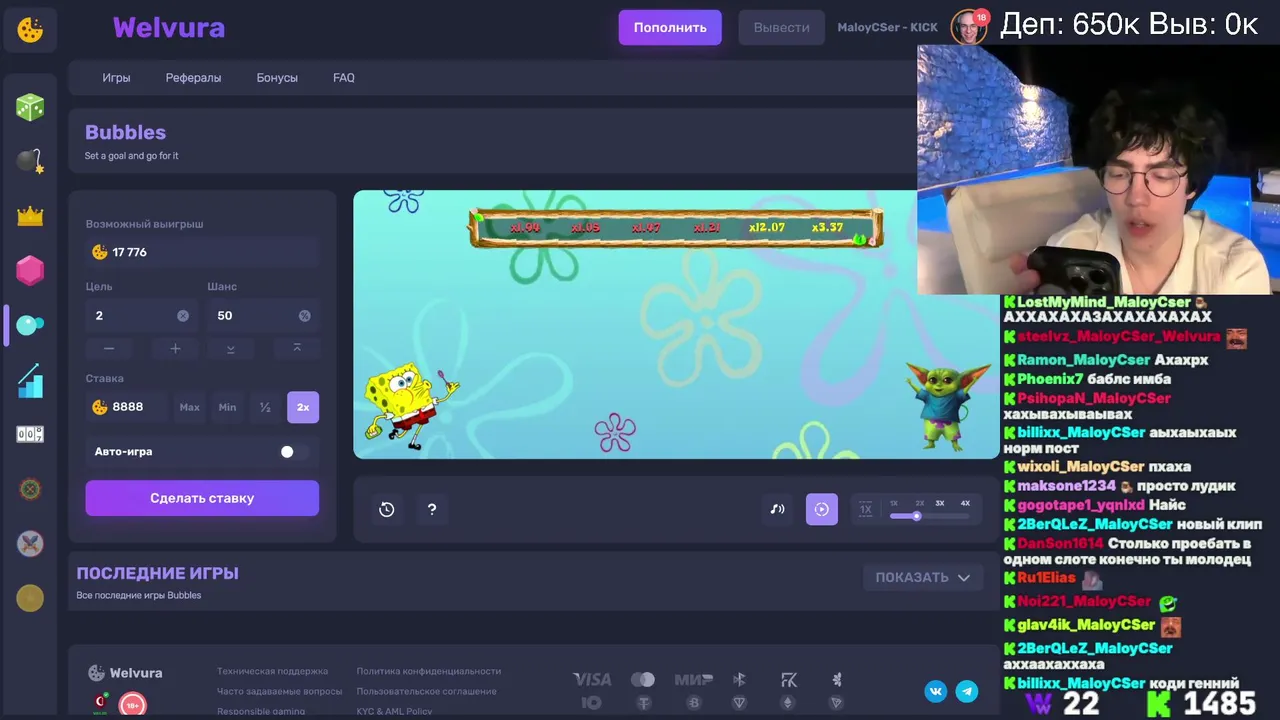This screenshot has height=720, width=1280.
Task: Set the bet to Max
Action: (x=189, y=407)
